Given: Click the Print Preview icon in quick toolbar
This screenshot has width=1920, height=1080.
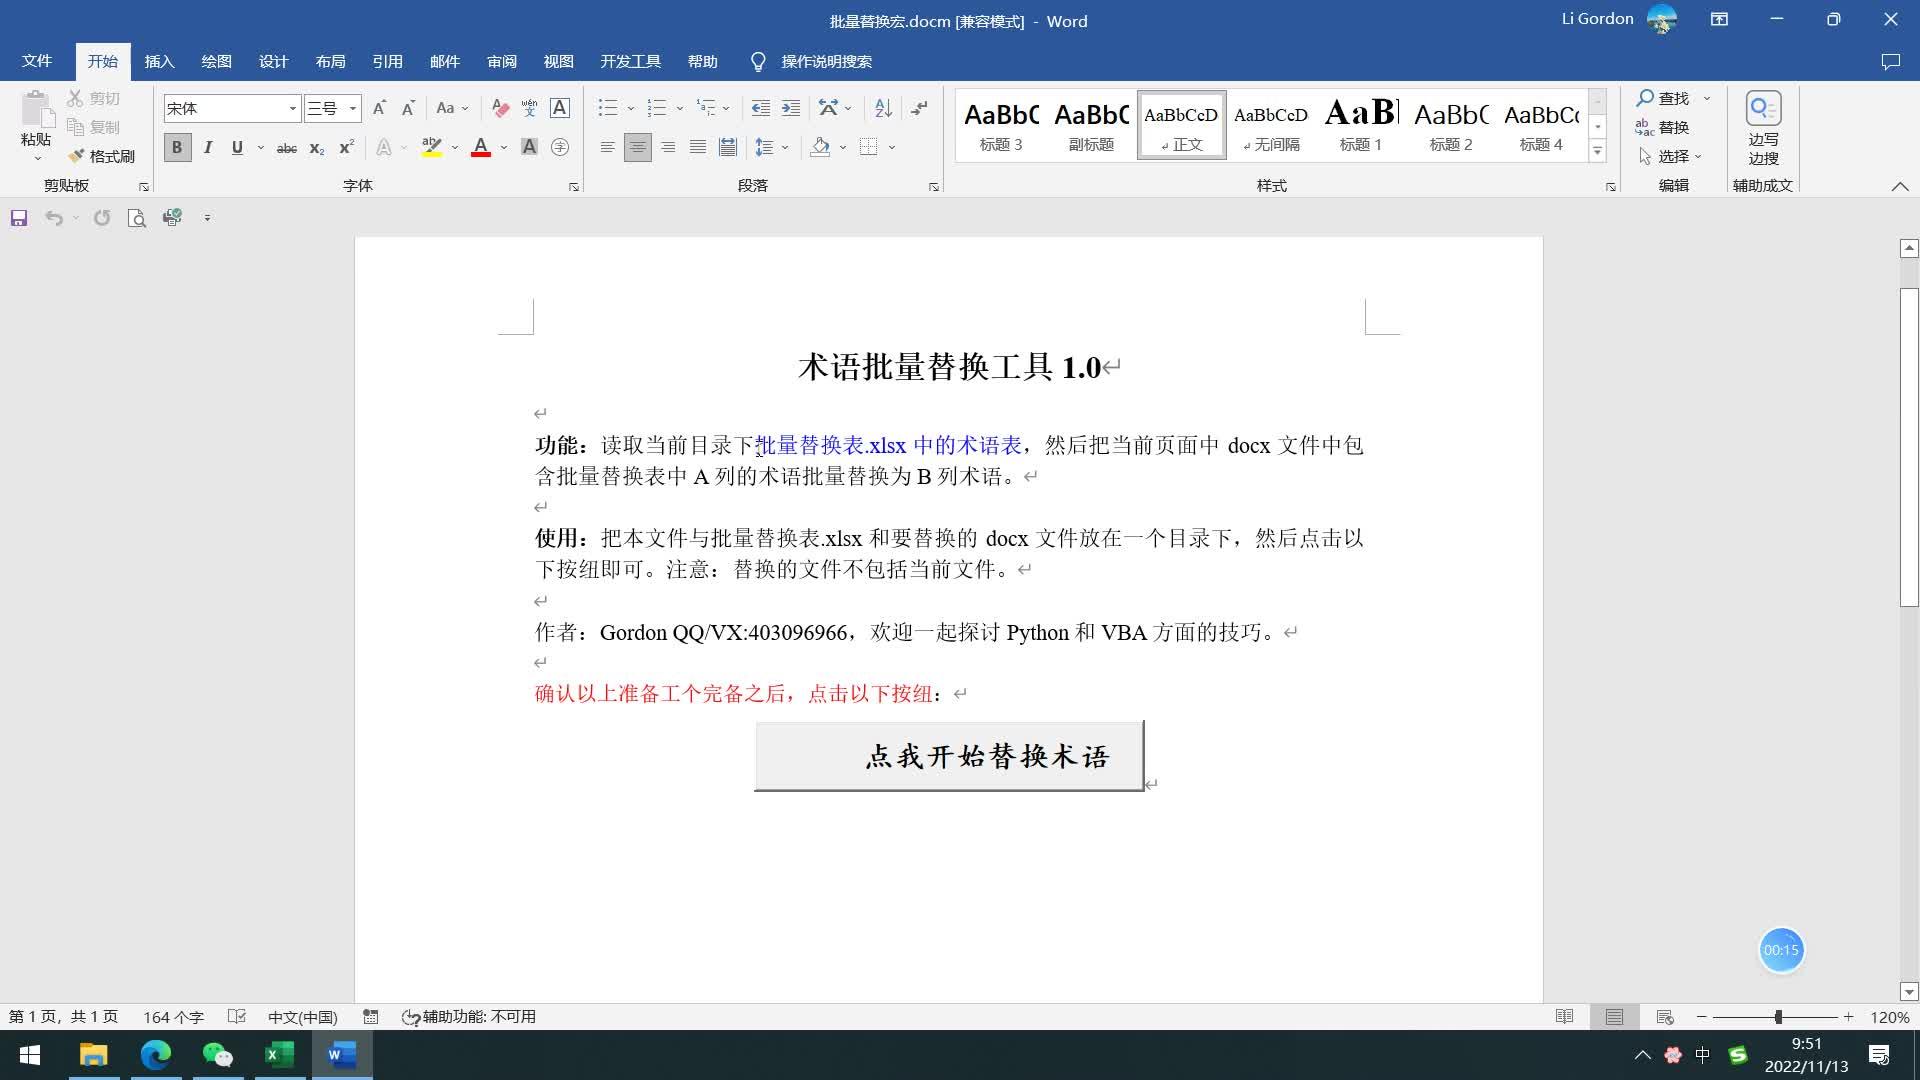Looking at the screenshot, I should click(137, 218).
